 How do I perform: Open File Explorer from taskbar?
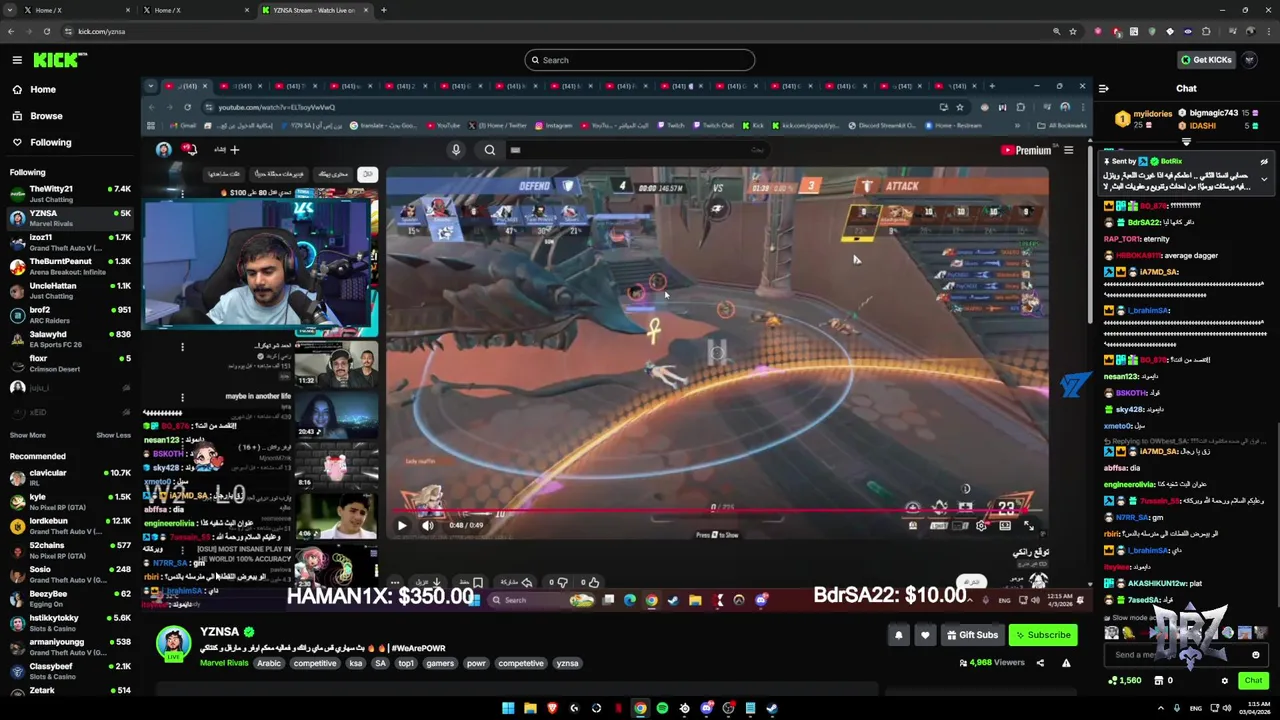point(530,709)
